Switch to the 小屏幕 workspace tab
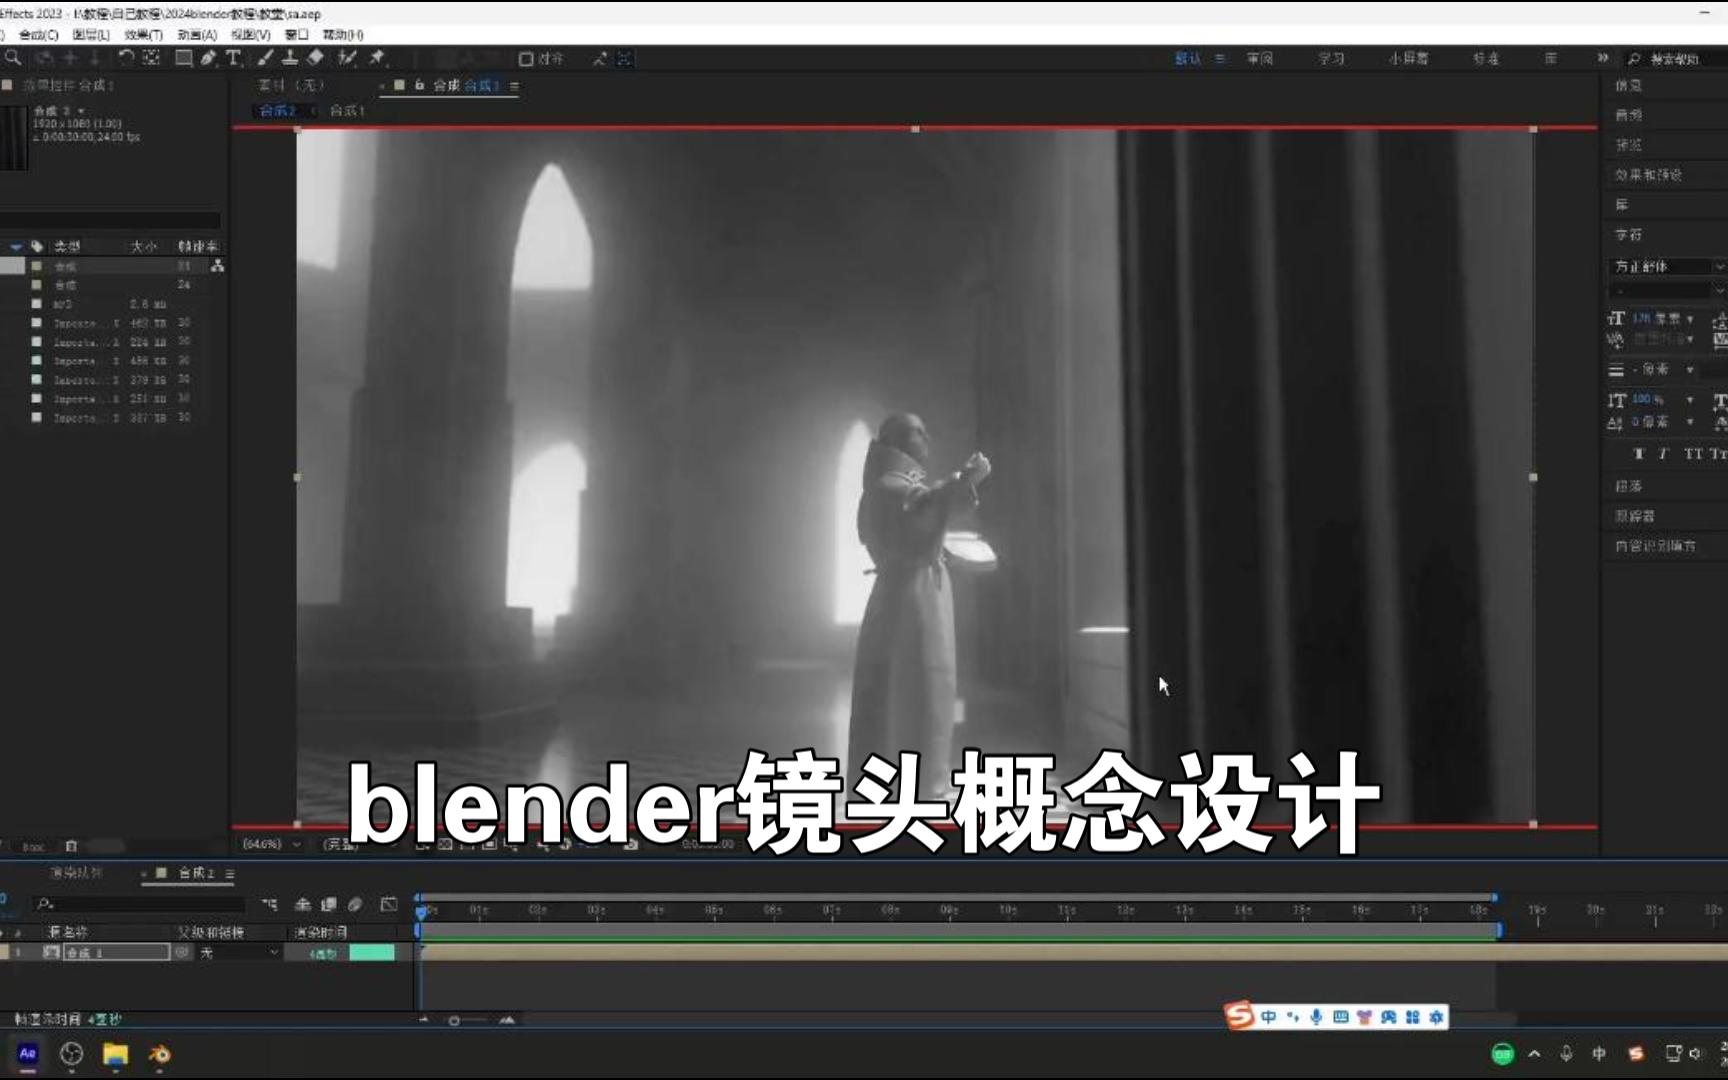This screenshot has height=1080, width=1728. click(x=1408, y=59)
